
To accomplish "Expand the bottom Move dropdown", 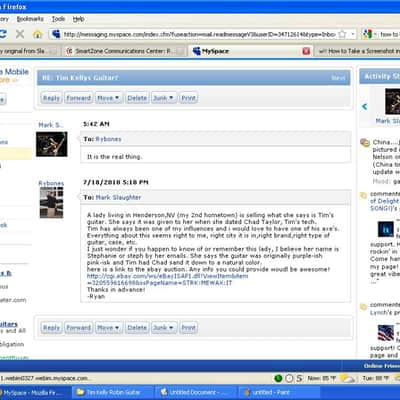I will pyautogui.click(x=109, y=328).
